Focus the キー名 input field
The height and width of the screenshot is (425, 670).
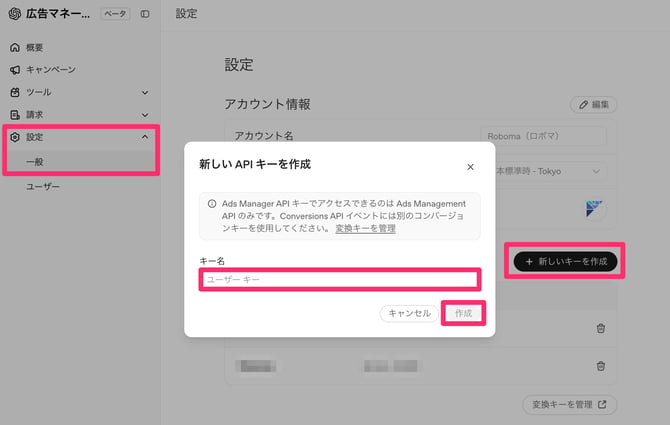[340, 279]
